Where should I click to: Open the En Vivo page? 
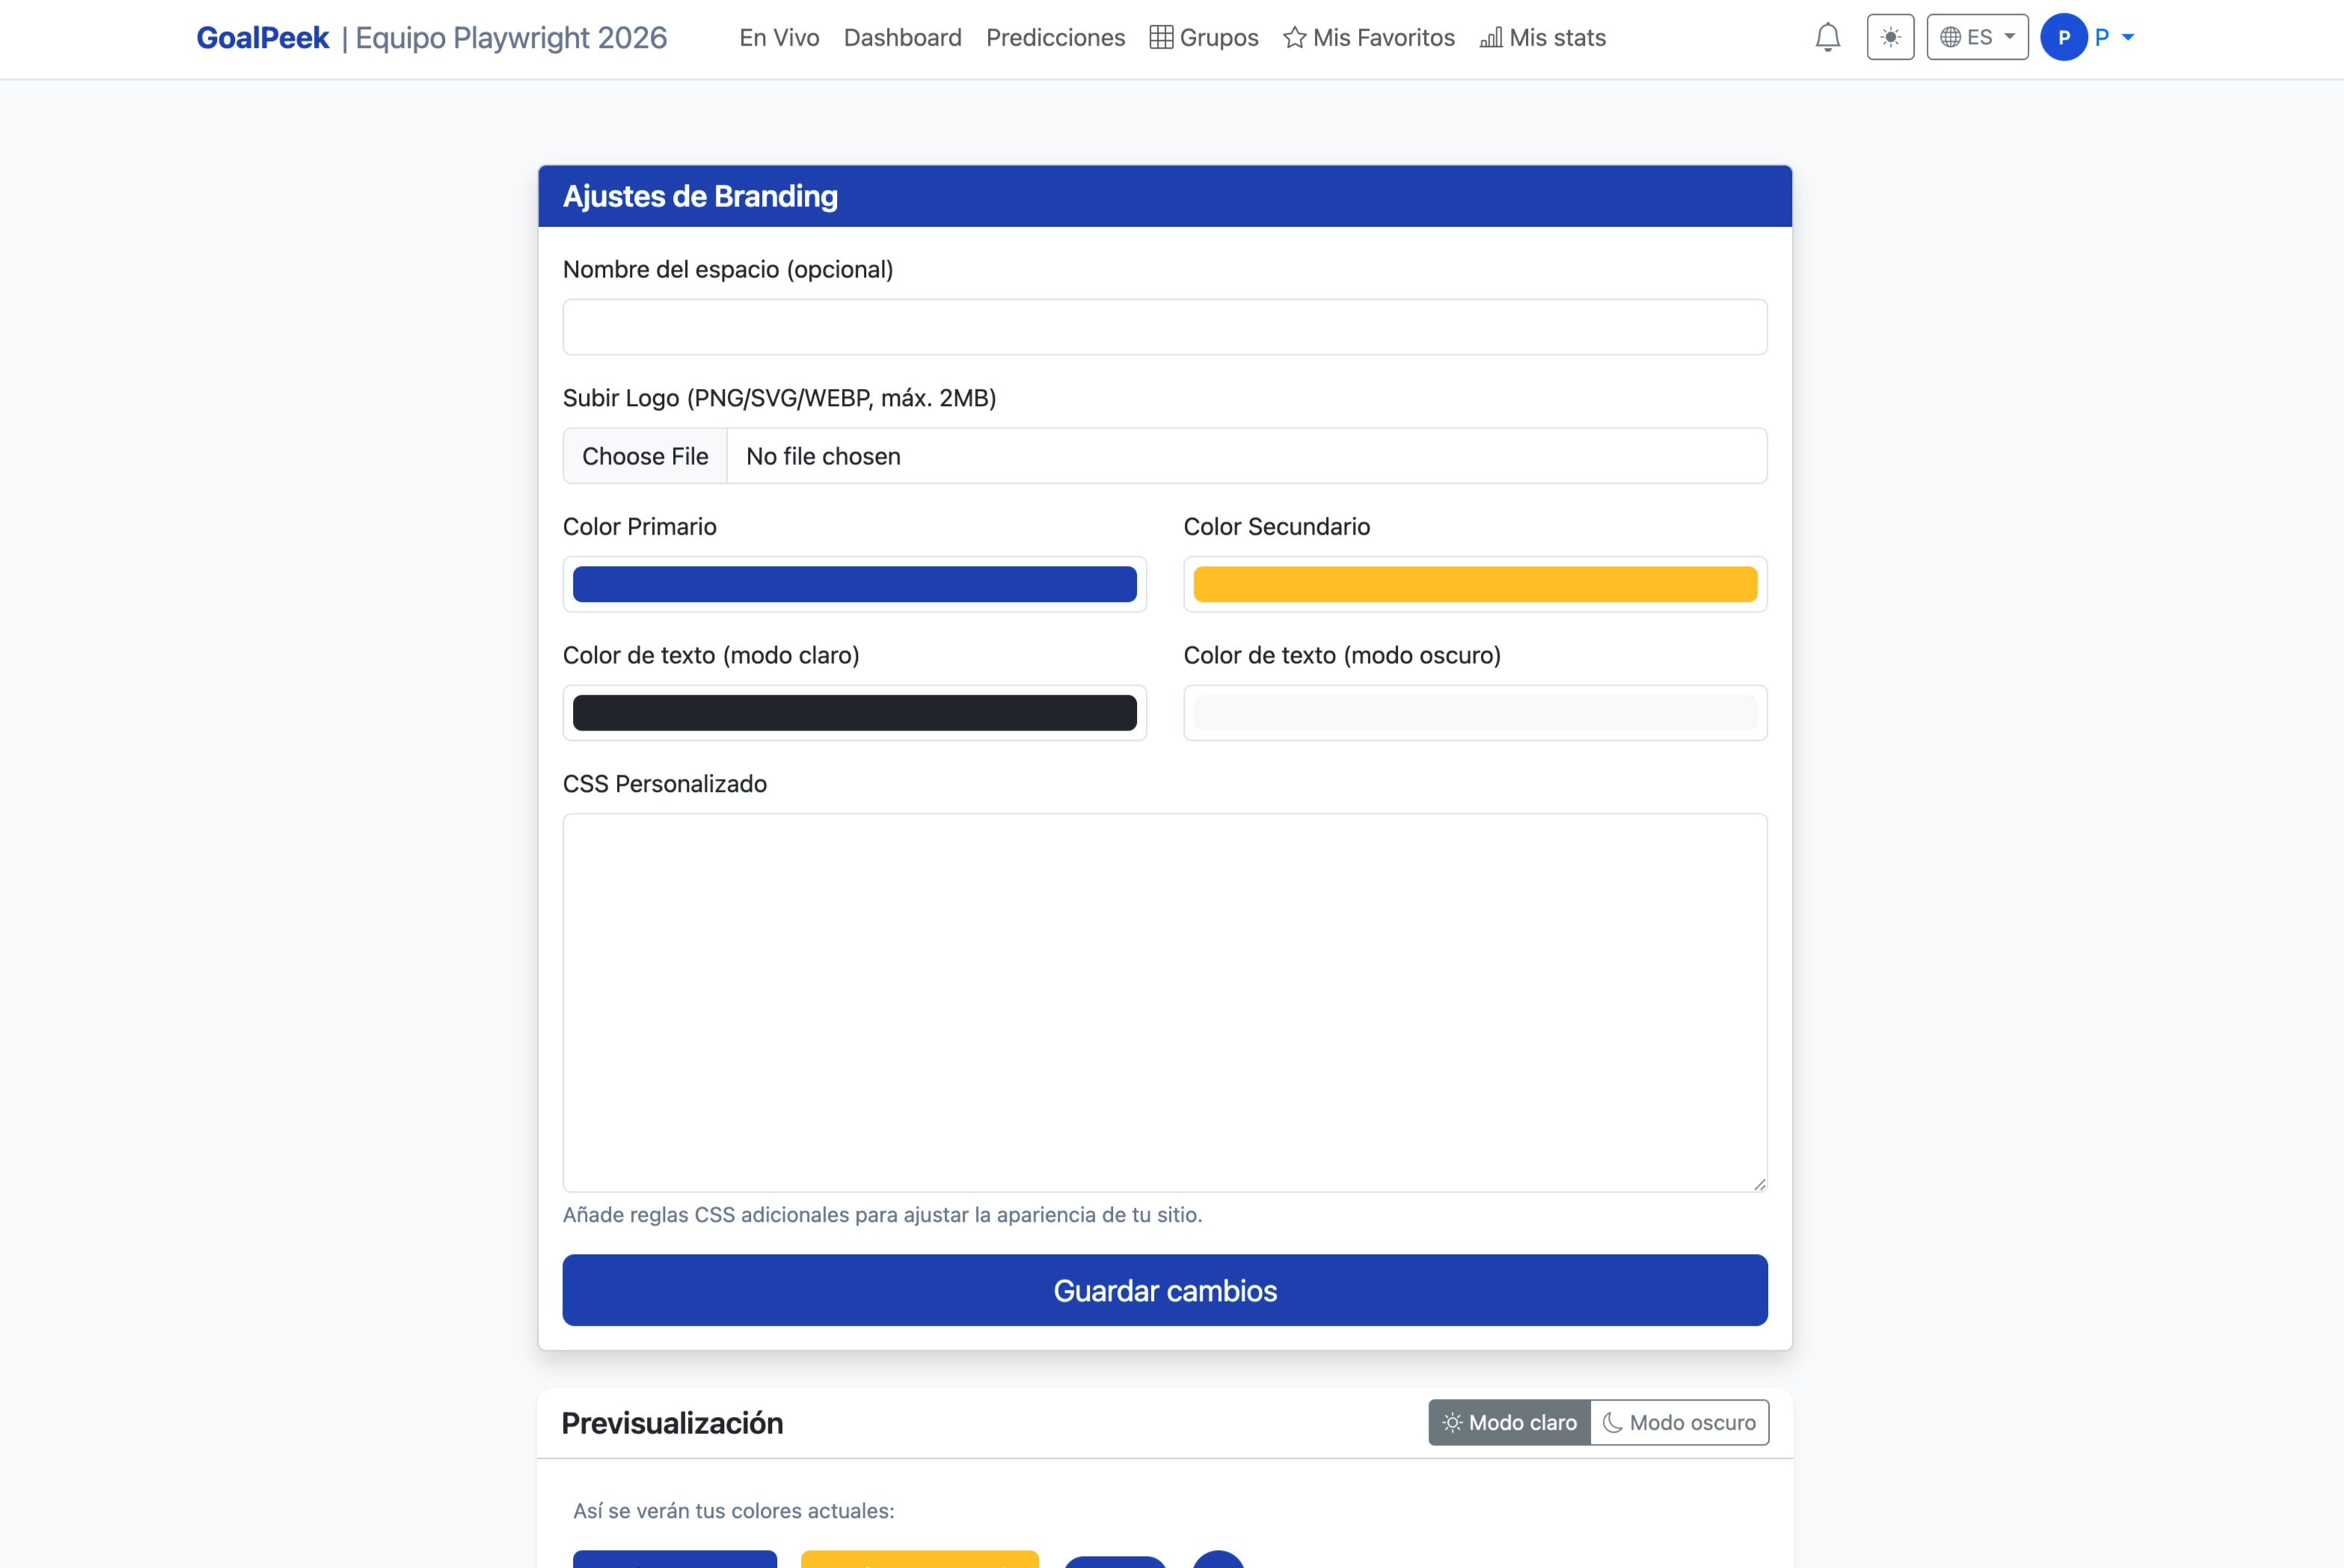click(779, 37)
